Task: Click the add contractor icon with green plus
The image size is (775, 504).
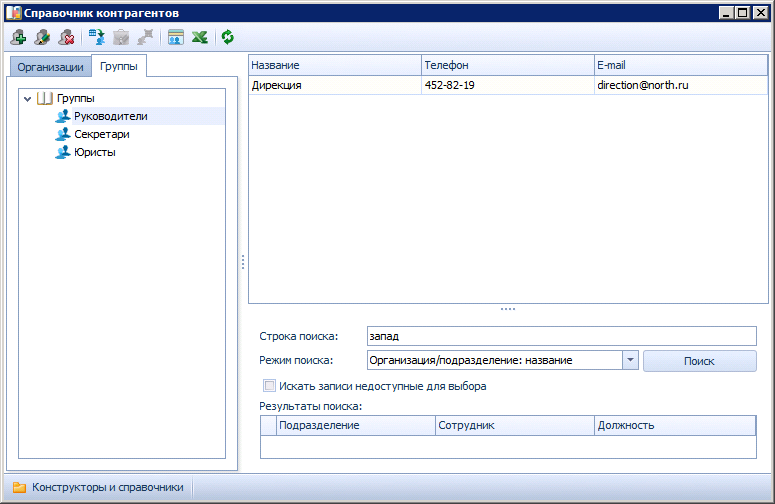Action: tap(18, 37)
